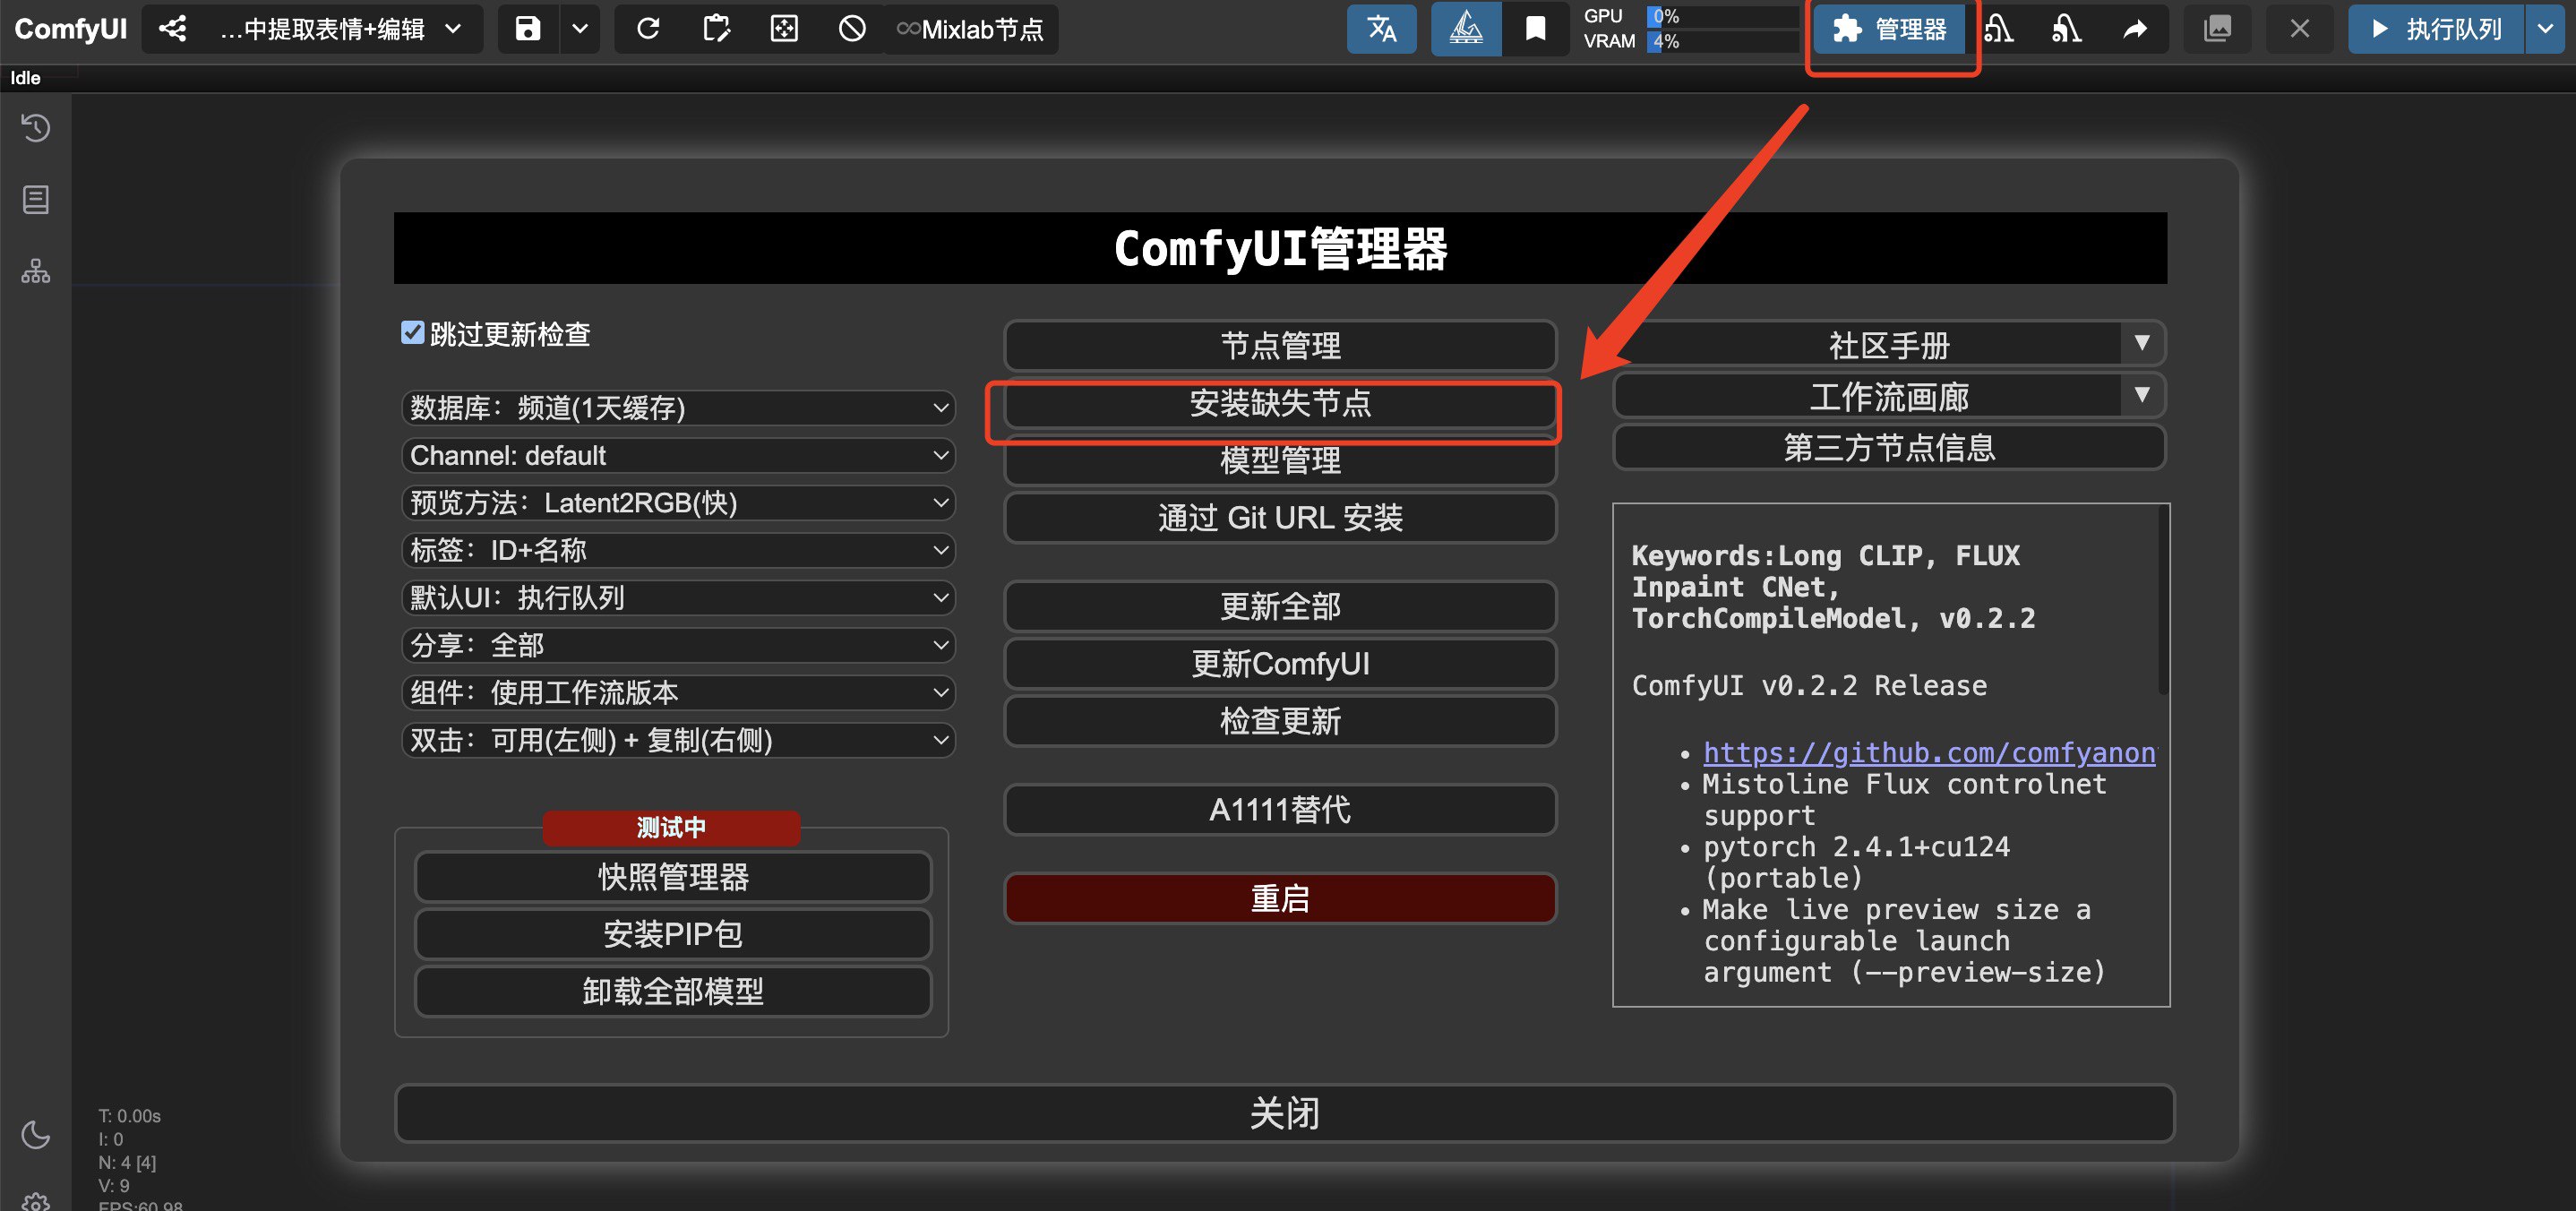Click the A1111替代 button
The height and width of the screenshot is (1211, 2576).
[1280, 810]
